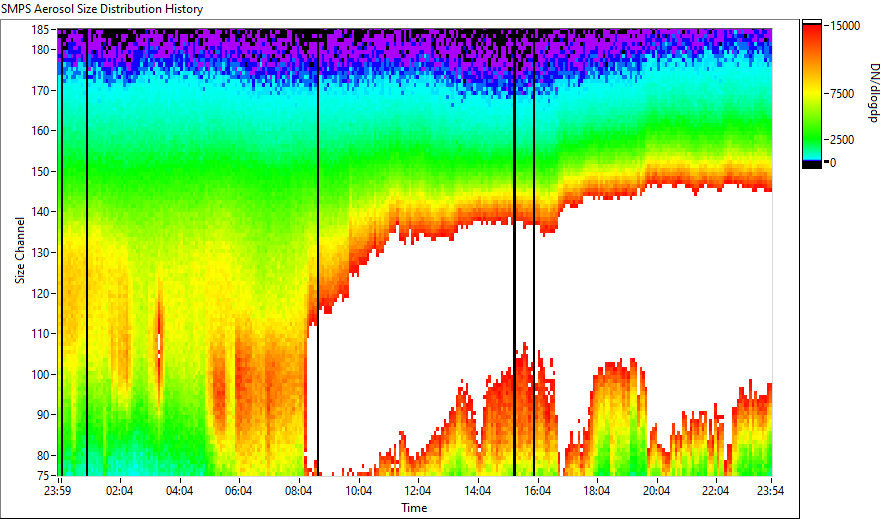Click the color ramp bar of the legend
884x519 pixels.
(812, 94)
